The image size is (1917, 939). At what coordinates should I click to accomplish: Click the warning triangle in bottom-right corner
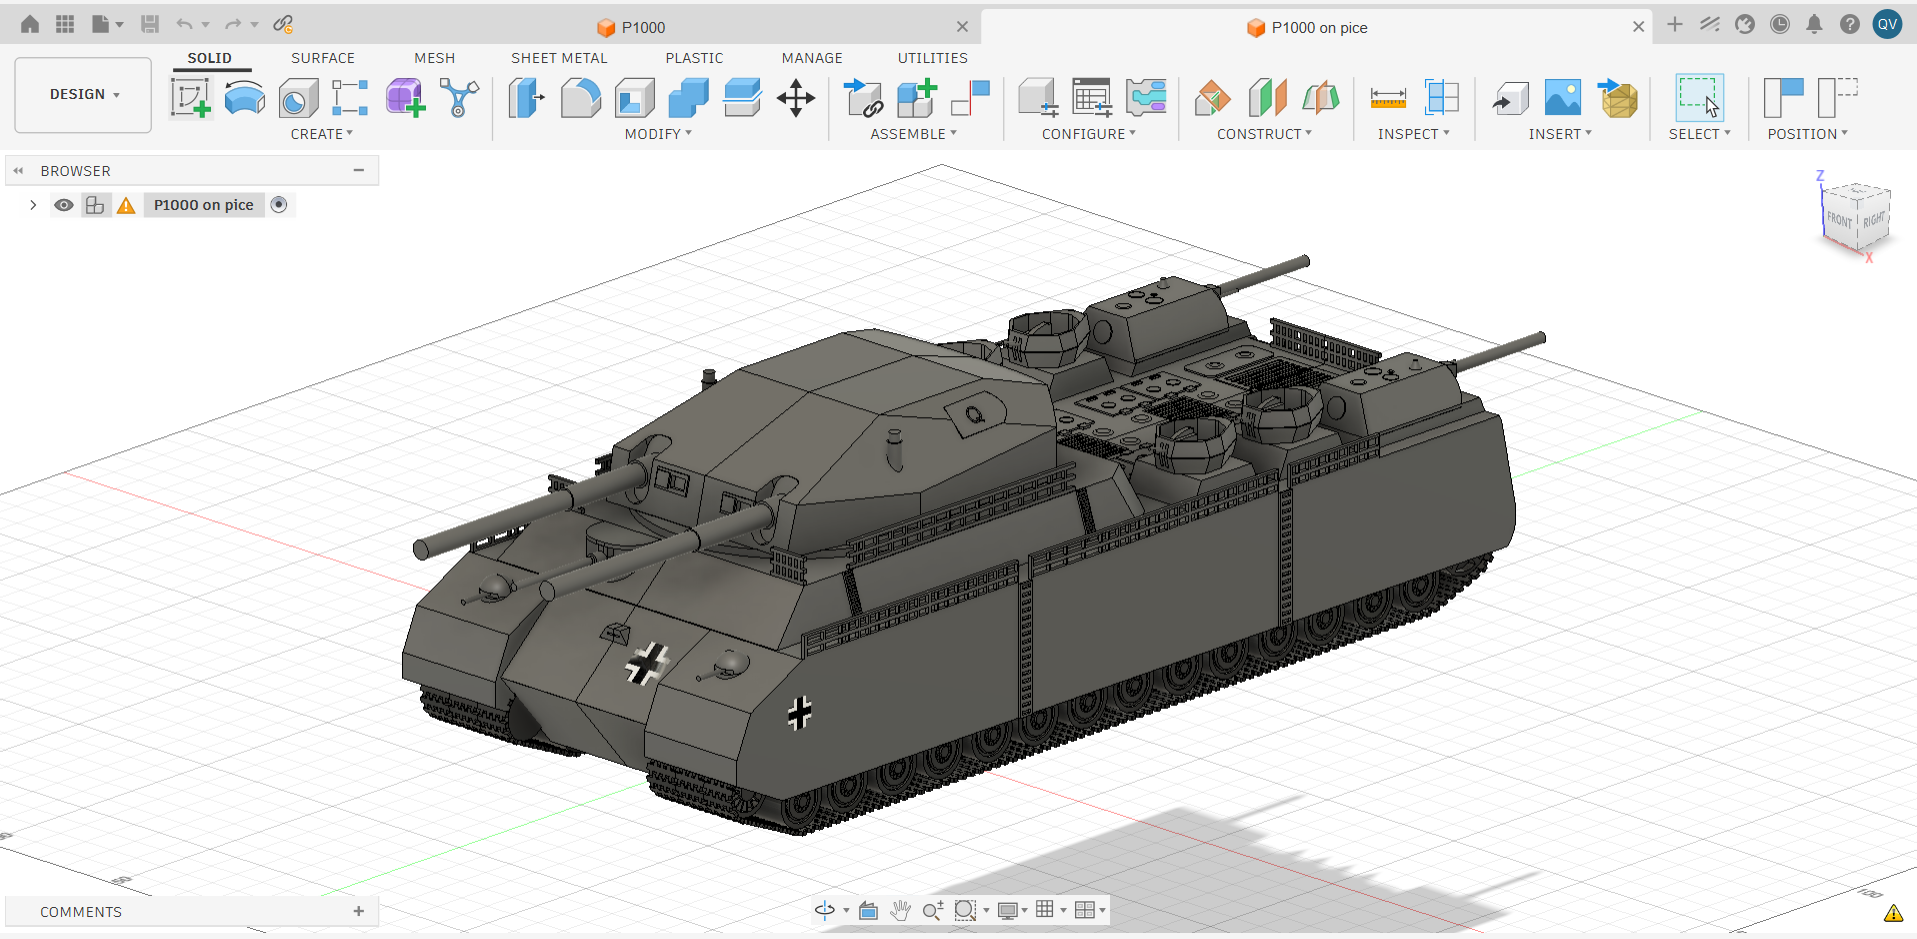coord(1893,913)
